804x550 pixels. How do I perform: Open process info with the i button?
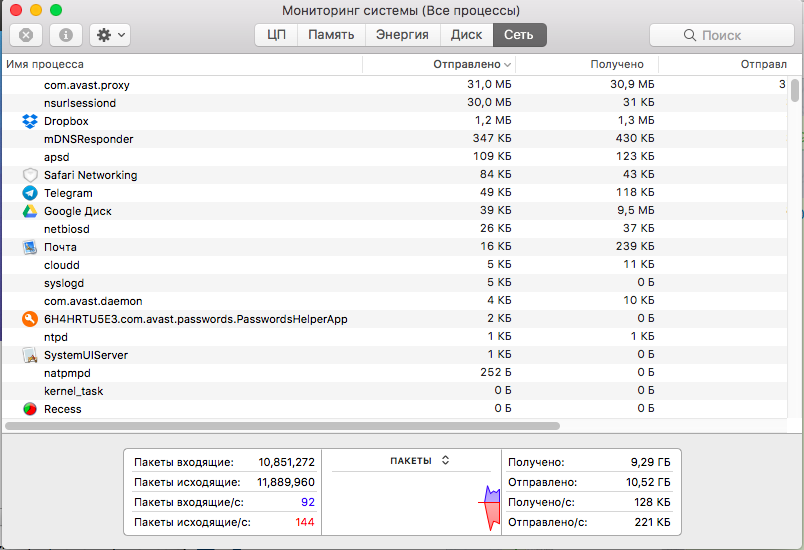point(66,35)
